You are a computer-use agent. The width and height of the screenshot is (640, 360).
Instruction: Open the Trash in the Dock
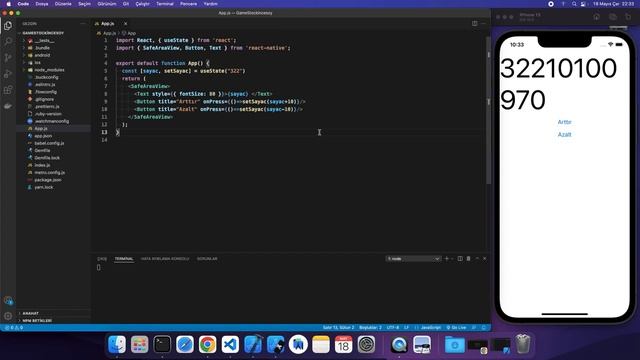(523, 344)
